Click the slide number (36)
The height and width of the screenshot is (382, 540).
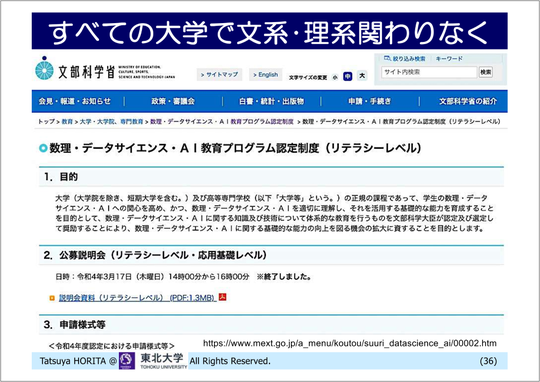tap(488, 361)
